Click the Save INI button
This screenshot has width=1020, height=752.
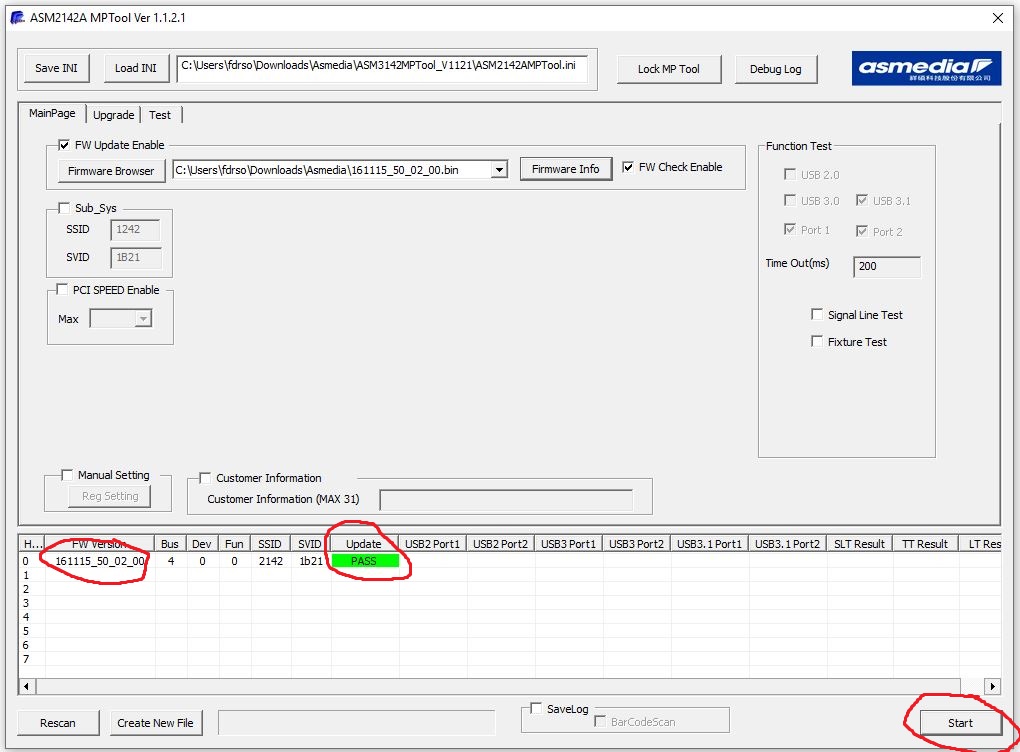(x=57, y=68)
